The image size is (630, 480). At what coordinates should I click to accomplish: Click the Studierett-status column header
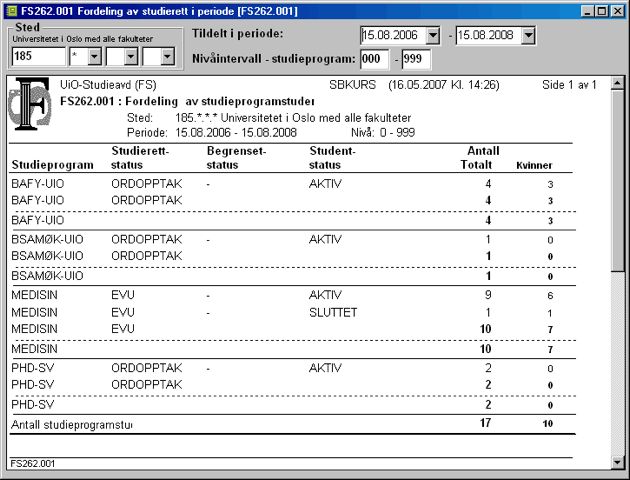tap(140, 158)
